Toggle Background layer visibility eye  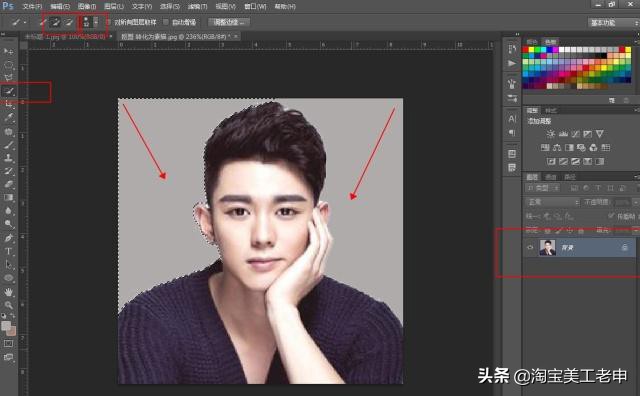[530, 247]
